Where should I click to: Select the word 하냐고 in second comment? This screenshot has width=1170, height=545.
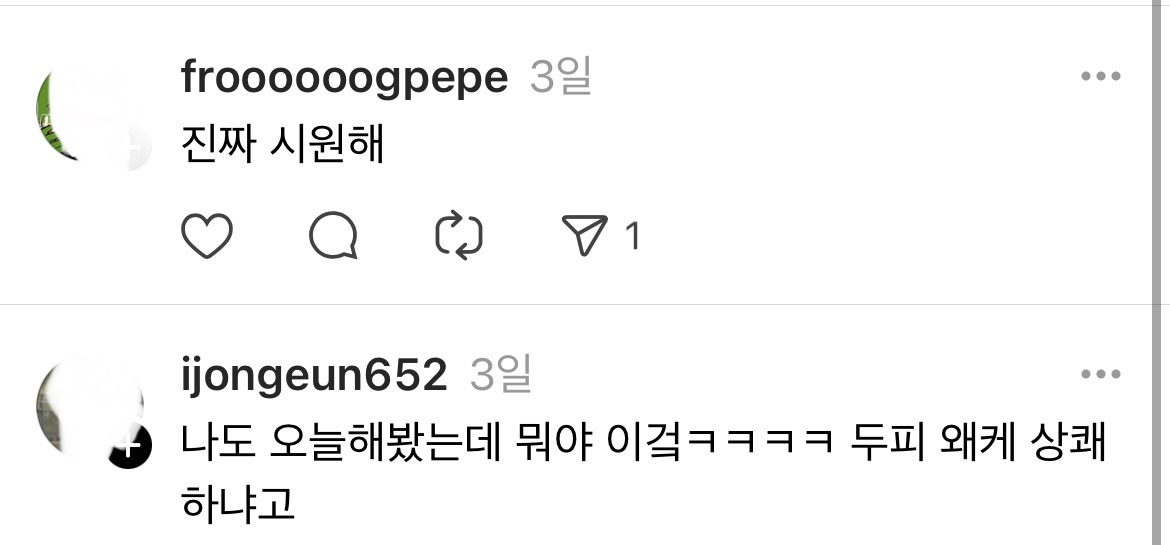click(x=238, y=505)
